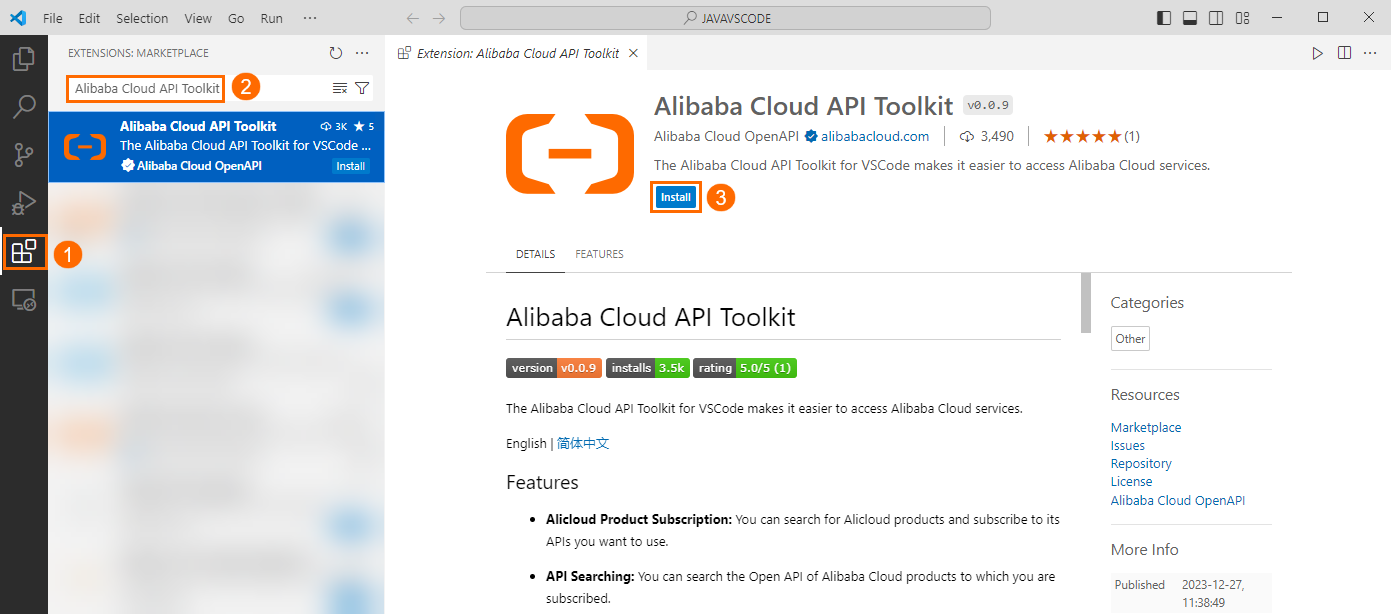1391x614 pixels.
Task: Open the Alibaba Cloud OpenAPI resource link
Action: coord(1178,500)
